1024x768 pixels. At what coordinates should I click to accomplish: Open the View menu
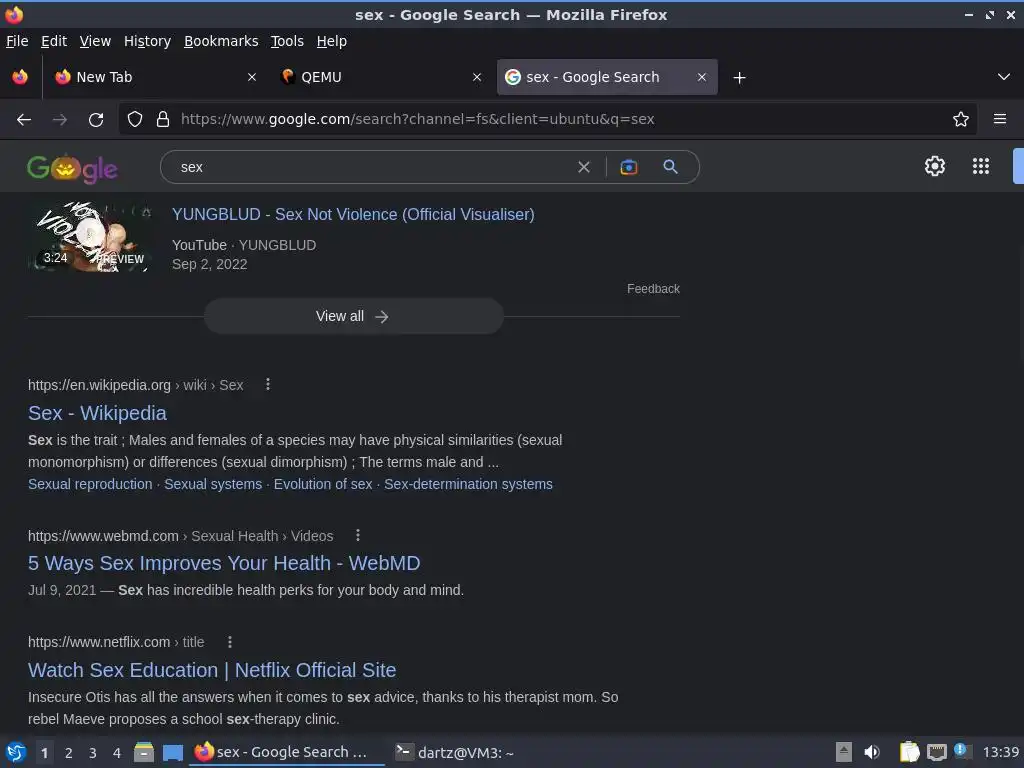tap(95, 41)
